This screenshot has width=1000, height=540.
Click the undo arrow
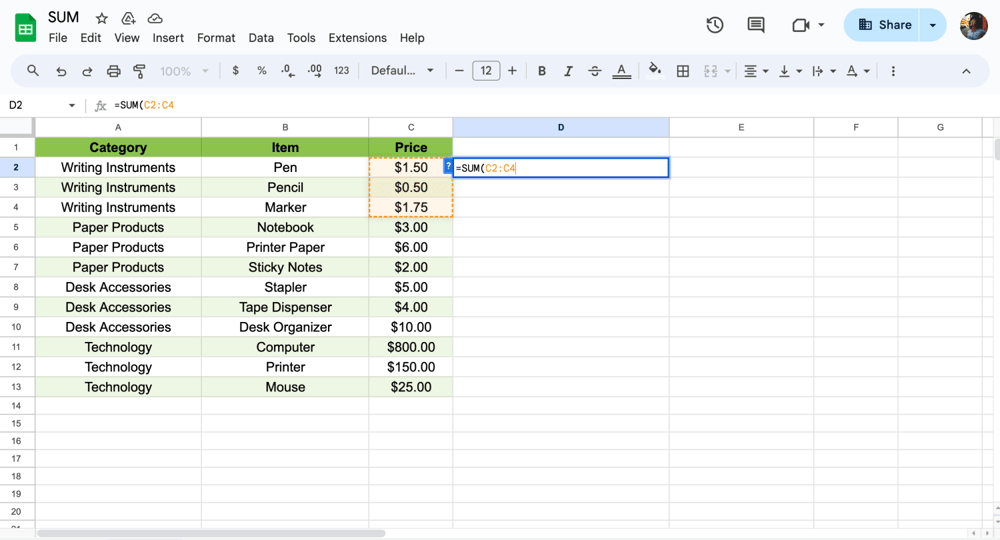click(61, 71)
